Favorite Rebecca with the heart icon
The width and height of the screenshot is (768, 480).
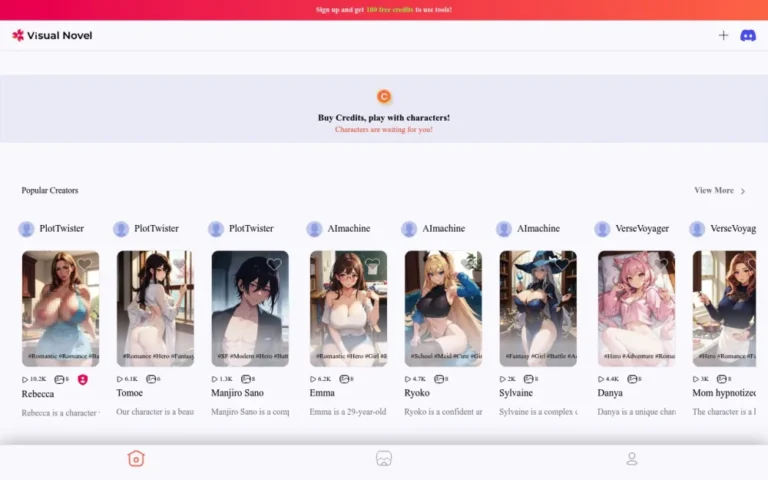[85, 264]
